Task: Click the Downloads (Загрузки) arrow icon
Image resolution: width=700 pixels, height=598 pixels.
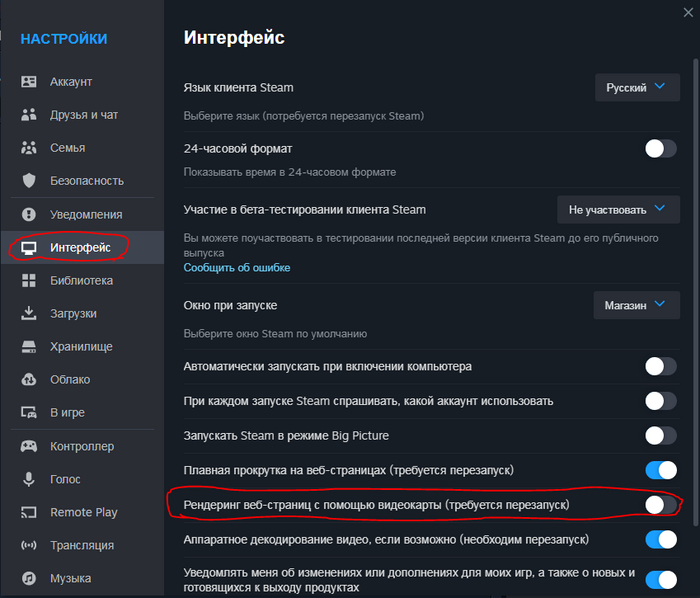Action: click(29, 314)
